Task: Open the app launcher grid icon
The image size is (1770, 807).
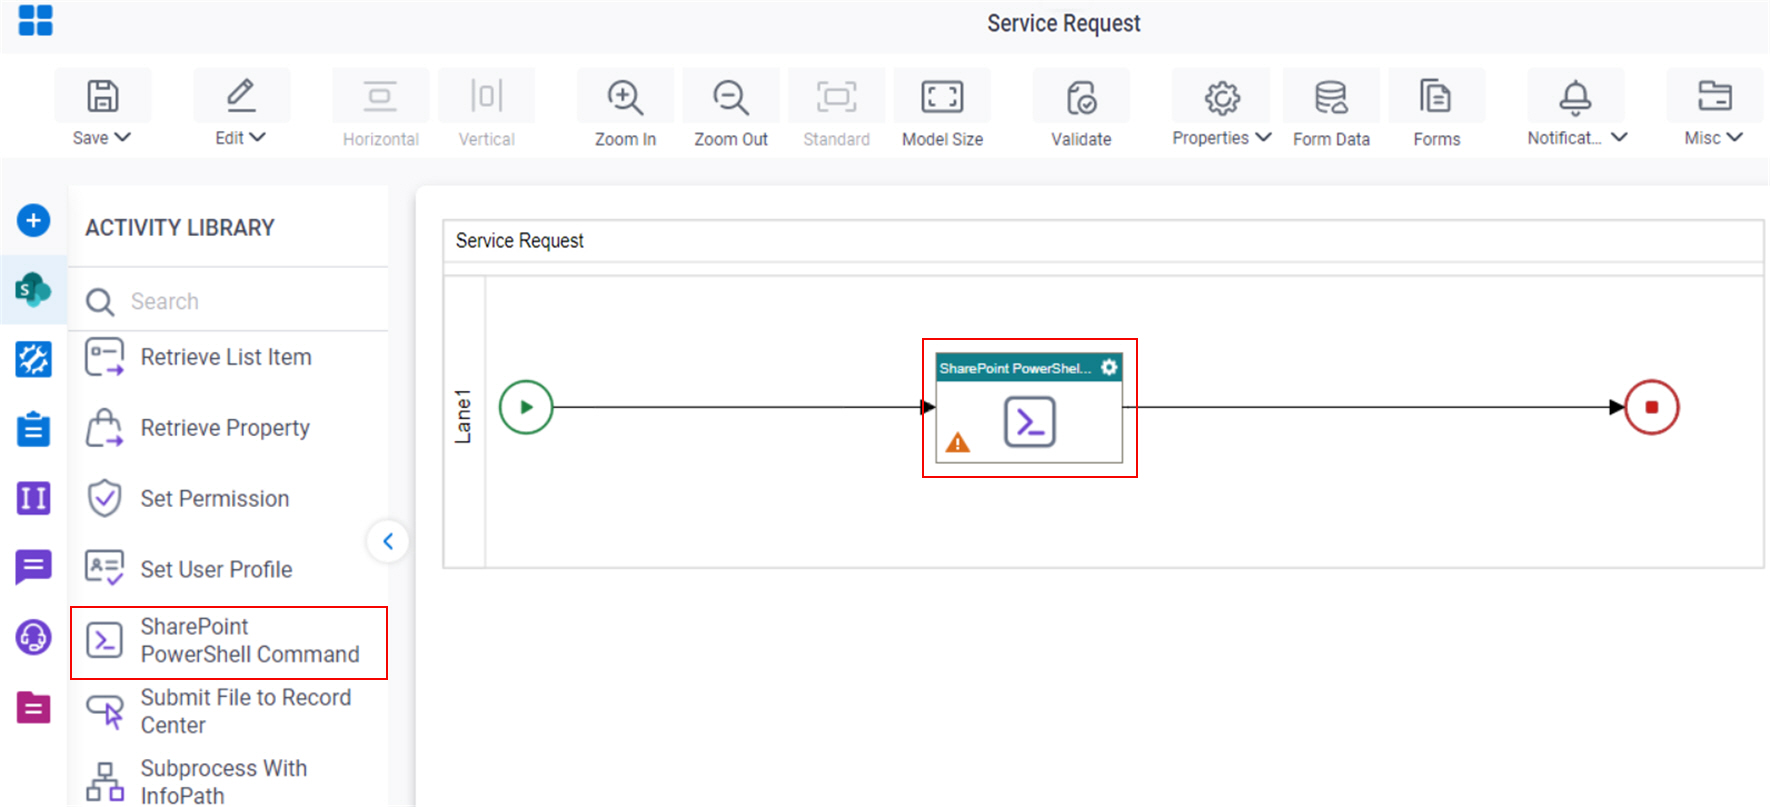Action: click(35, 20)
